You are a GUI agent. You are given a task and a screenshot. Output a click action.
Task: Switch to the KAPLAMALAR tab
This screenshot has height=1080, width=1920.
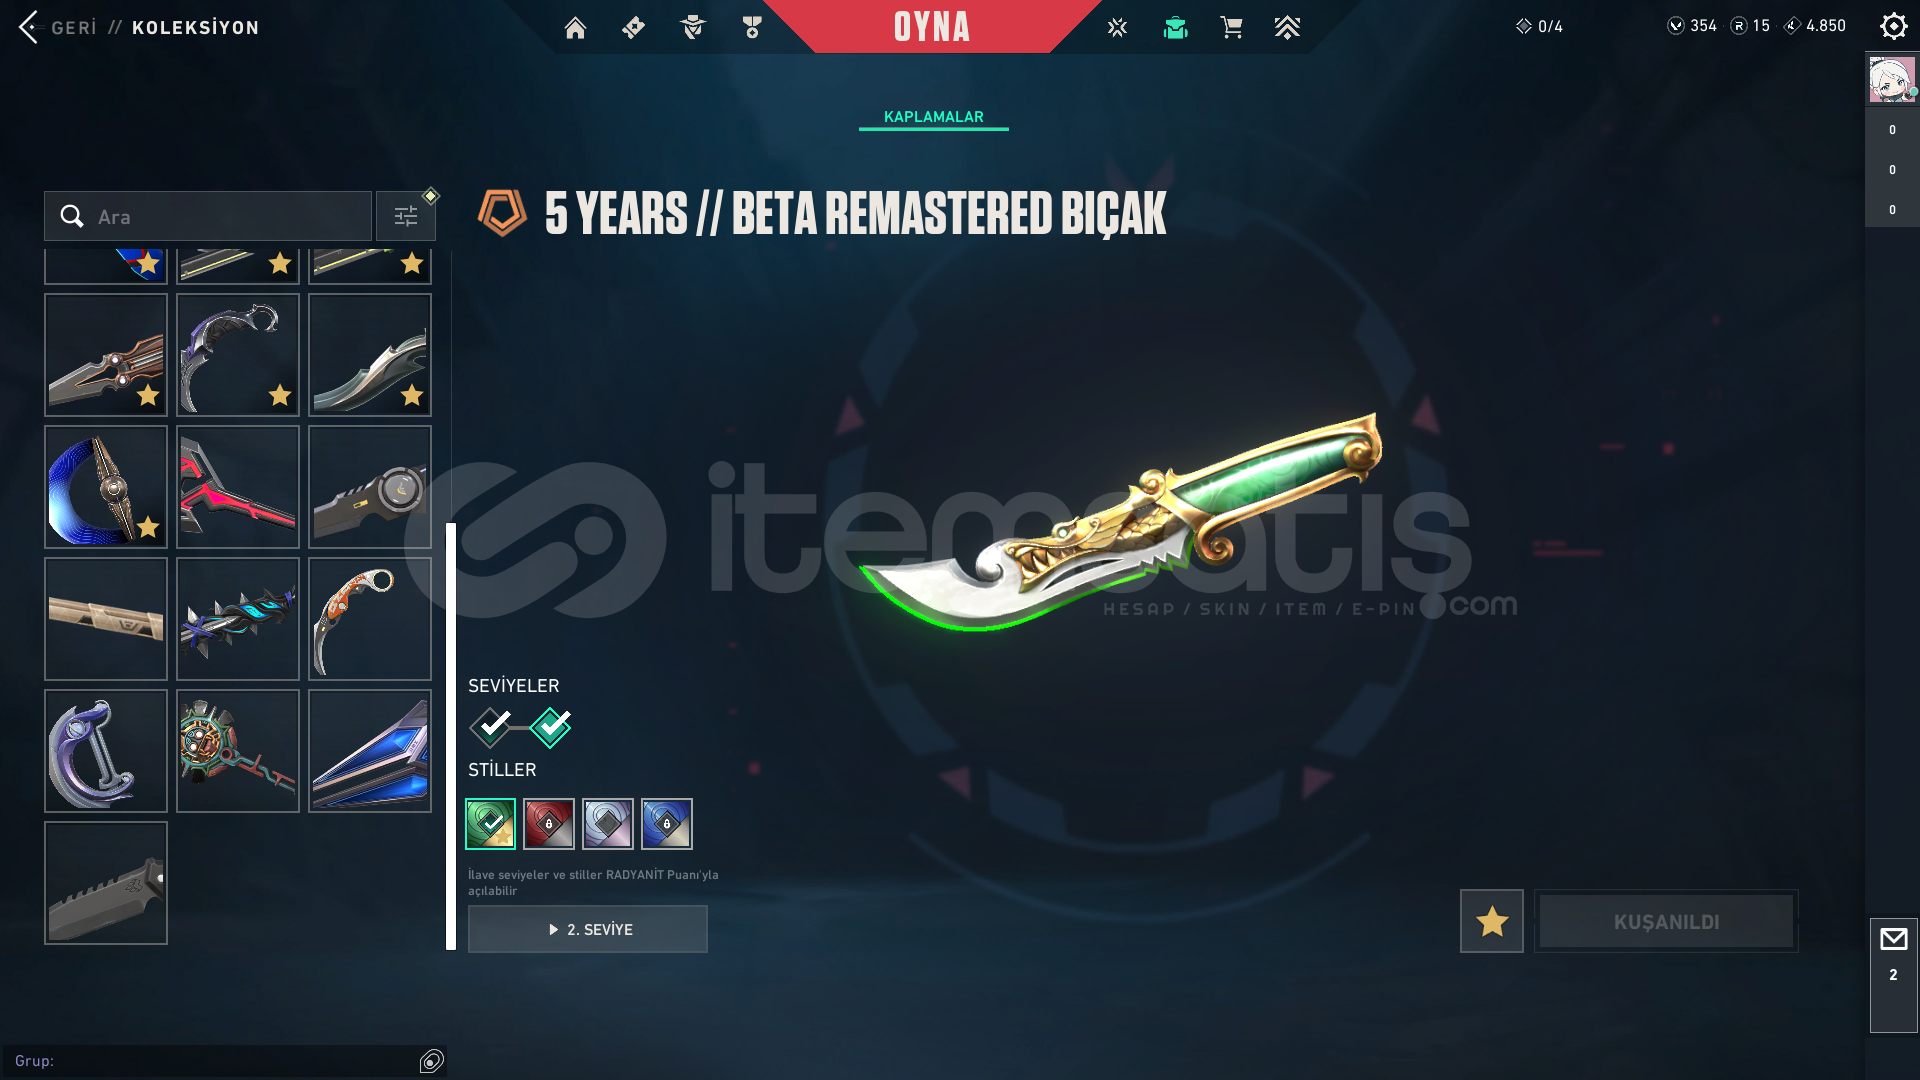933,117
